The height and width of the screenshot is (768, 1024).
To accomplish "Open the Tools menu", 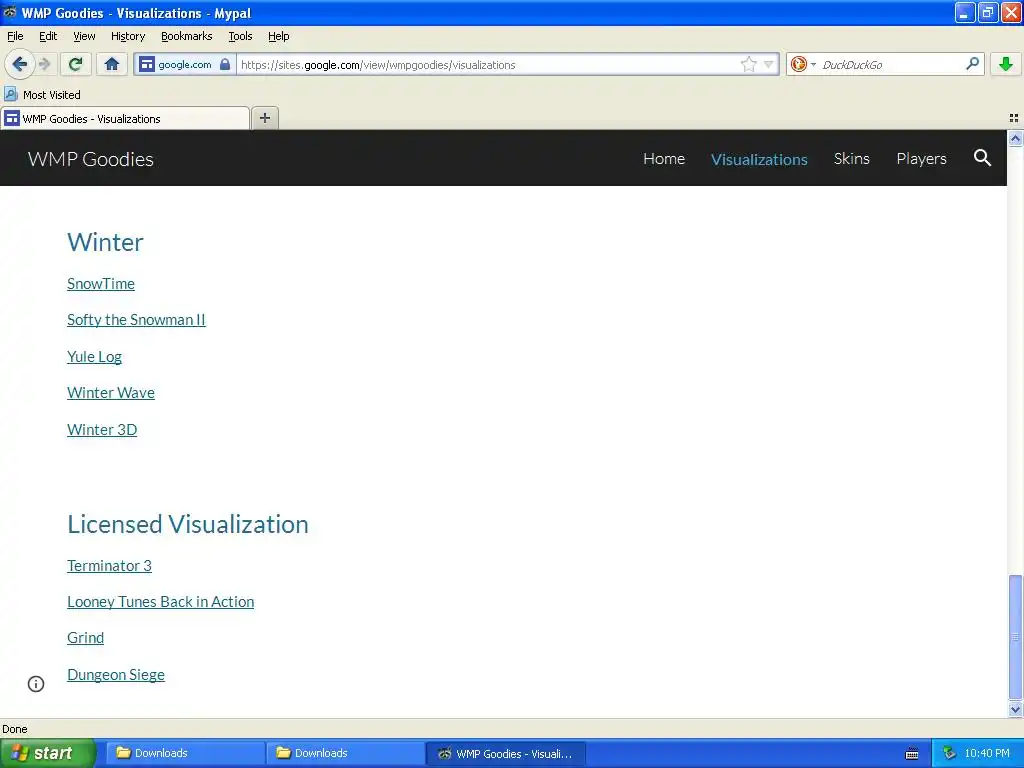I will (x=240, y=36).
